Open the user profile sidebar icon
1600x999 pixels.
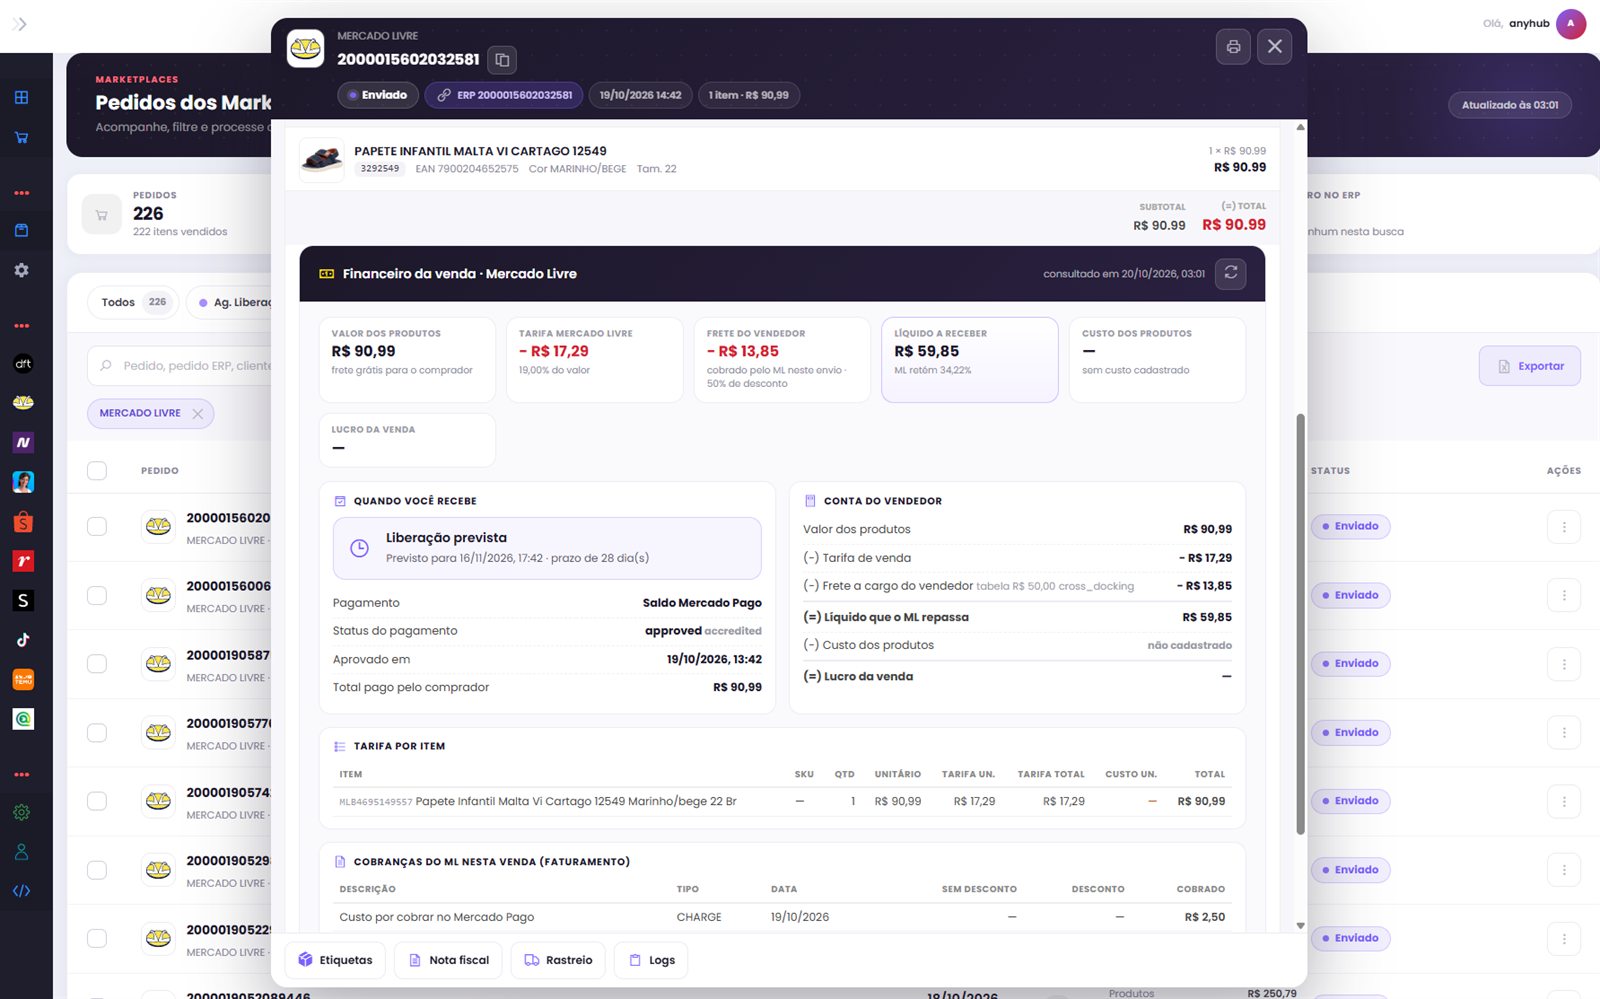21,852
